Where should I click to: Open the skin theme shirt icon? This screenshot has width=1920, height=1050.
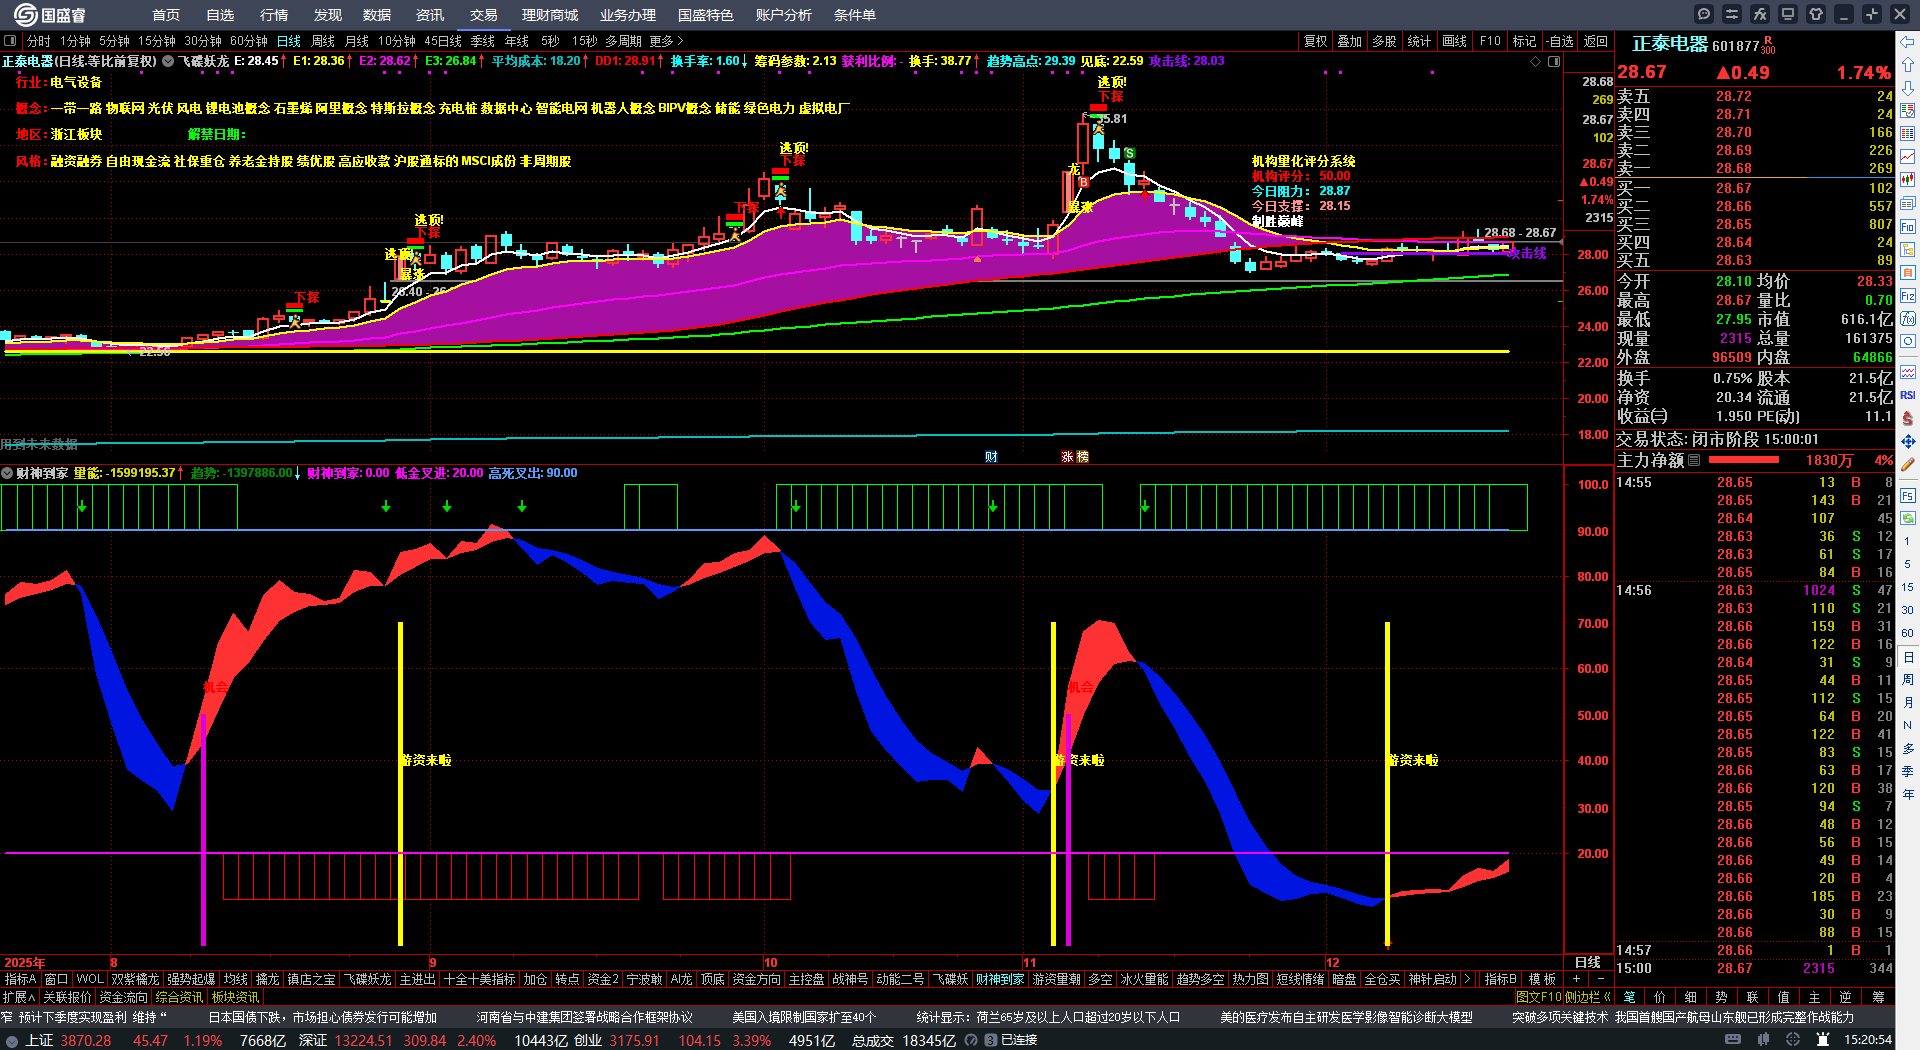pyautogui.click(x=1816, y=14)
